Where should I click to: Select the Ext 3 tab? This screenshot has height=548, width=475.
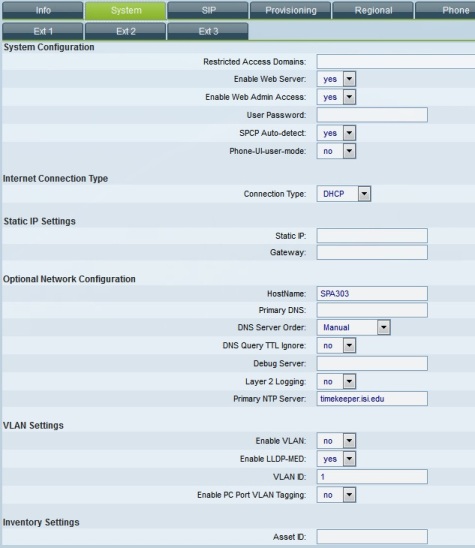coord(208,31)
